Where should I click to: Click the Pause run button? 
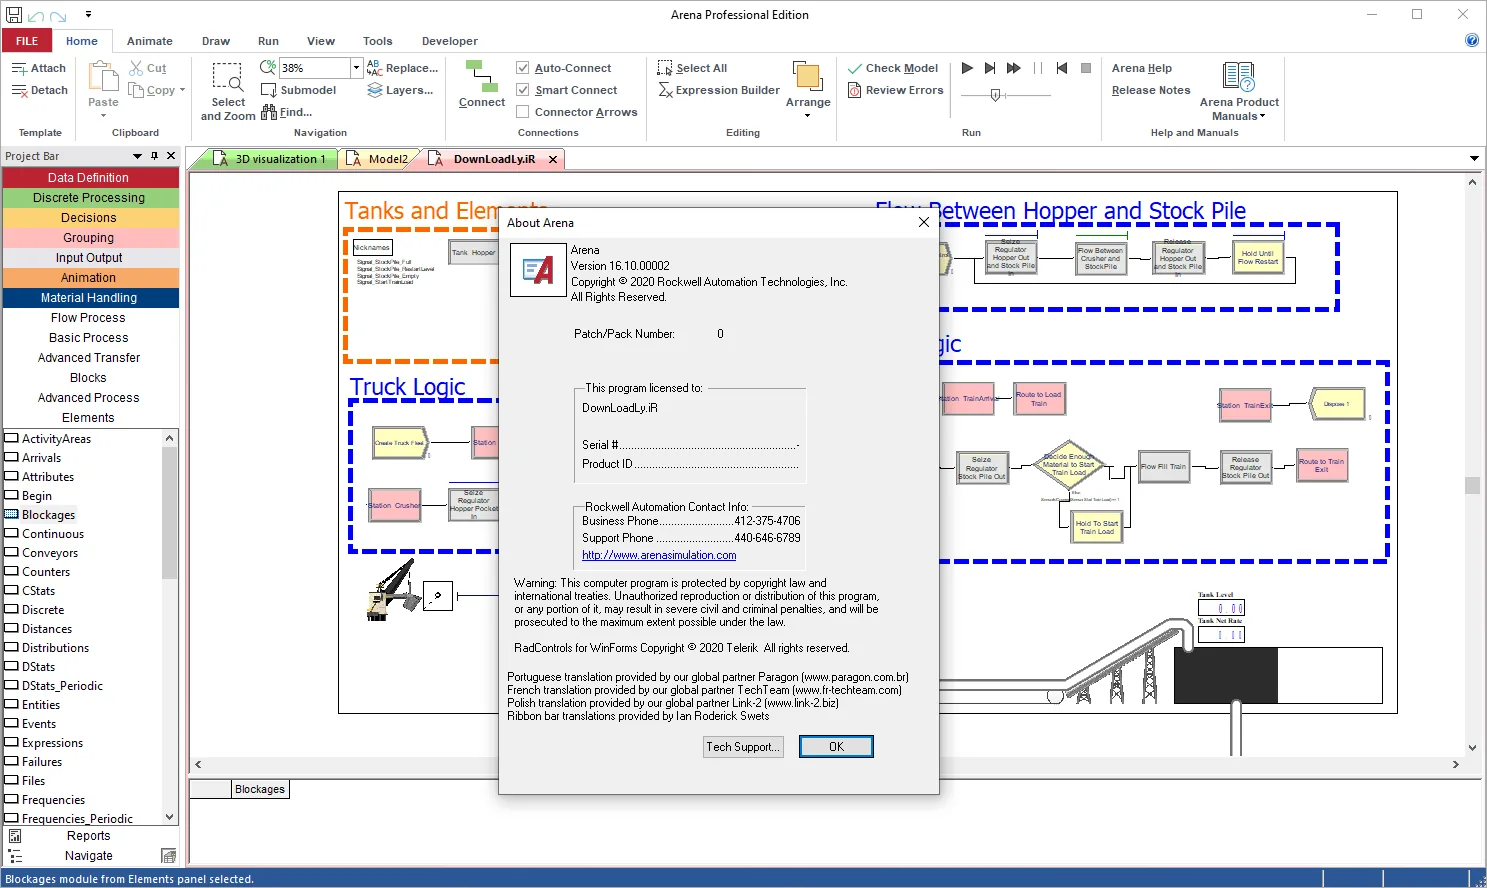click(1038, 68)
